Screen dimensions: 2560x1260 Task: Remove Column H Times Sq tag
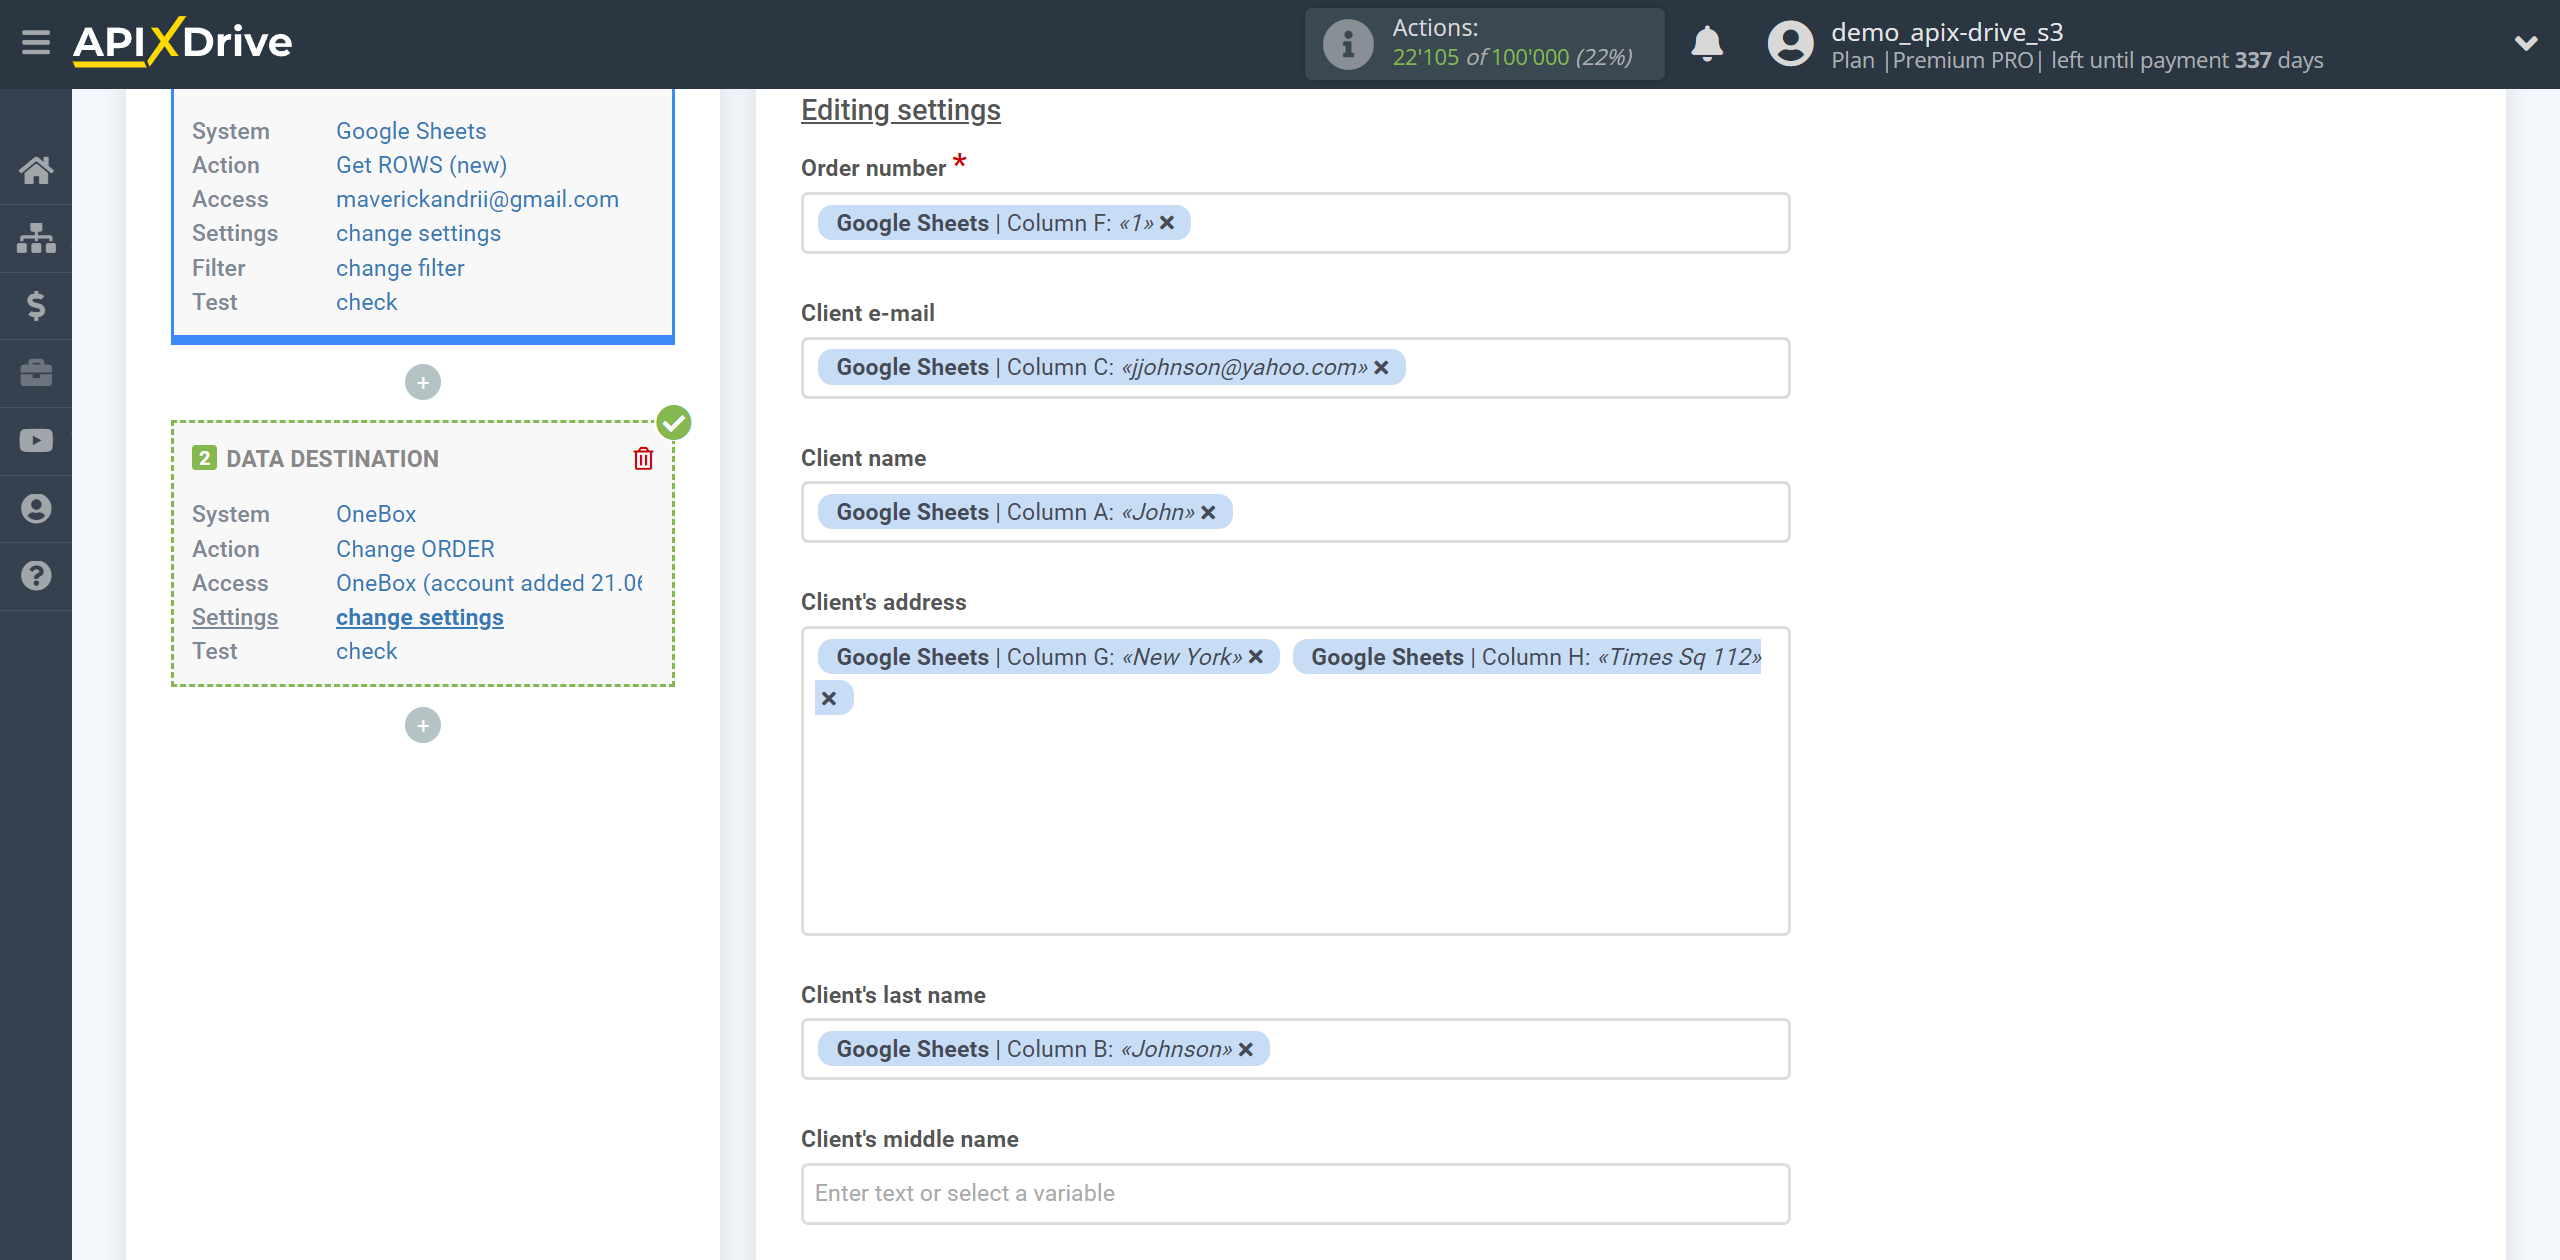click(x=829, y=698)
